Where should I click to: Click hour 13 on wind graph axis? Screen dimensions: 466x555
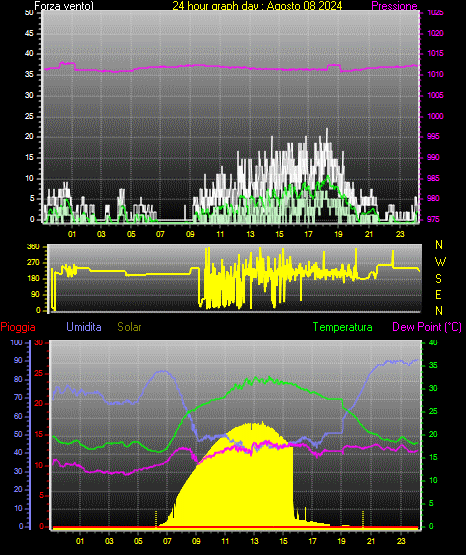[250, 234]
